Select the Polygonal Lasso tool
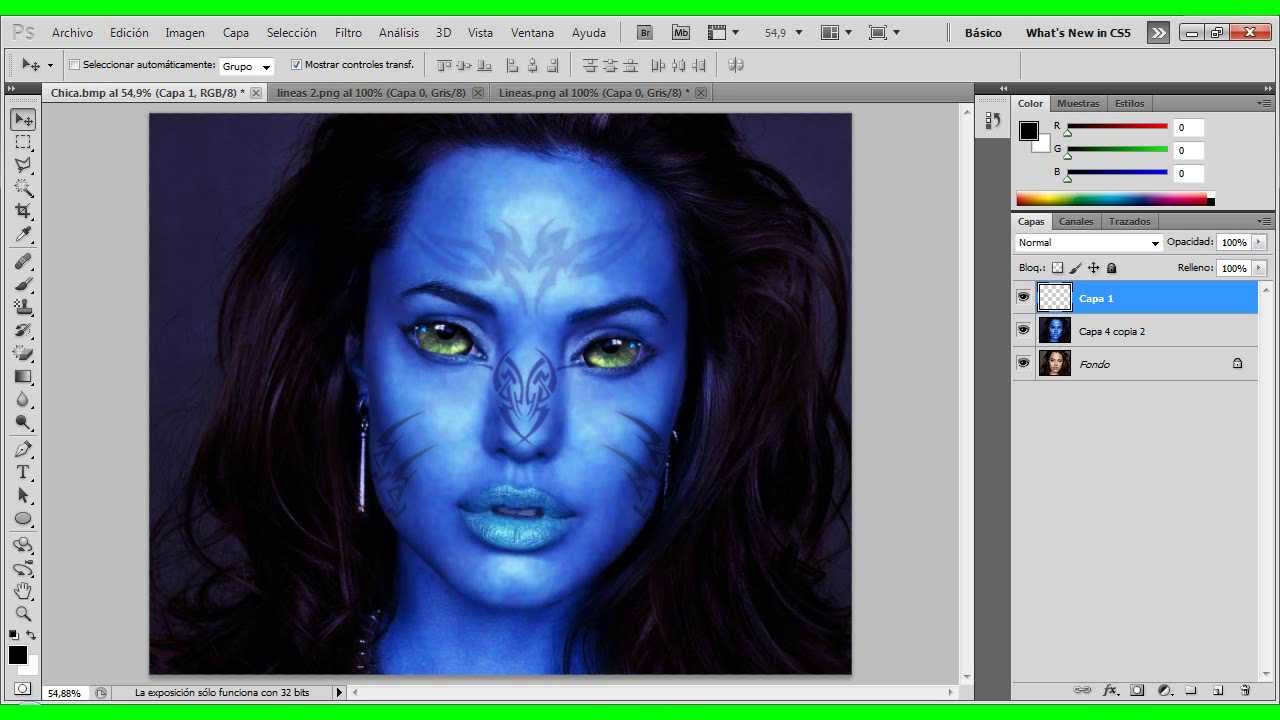The width and height of the screenshot is (1280, 720). (x=23, y=166)
